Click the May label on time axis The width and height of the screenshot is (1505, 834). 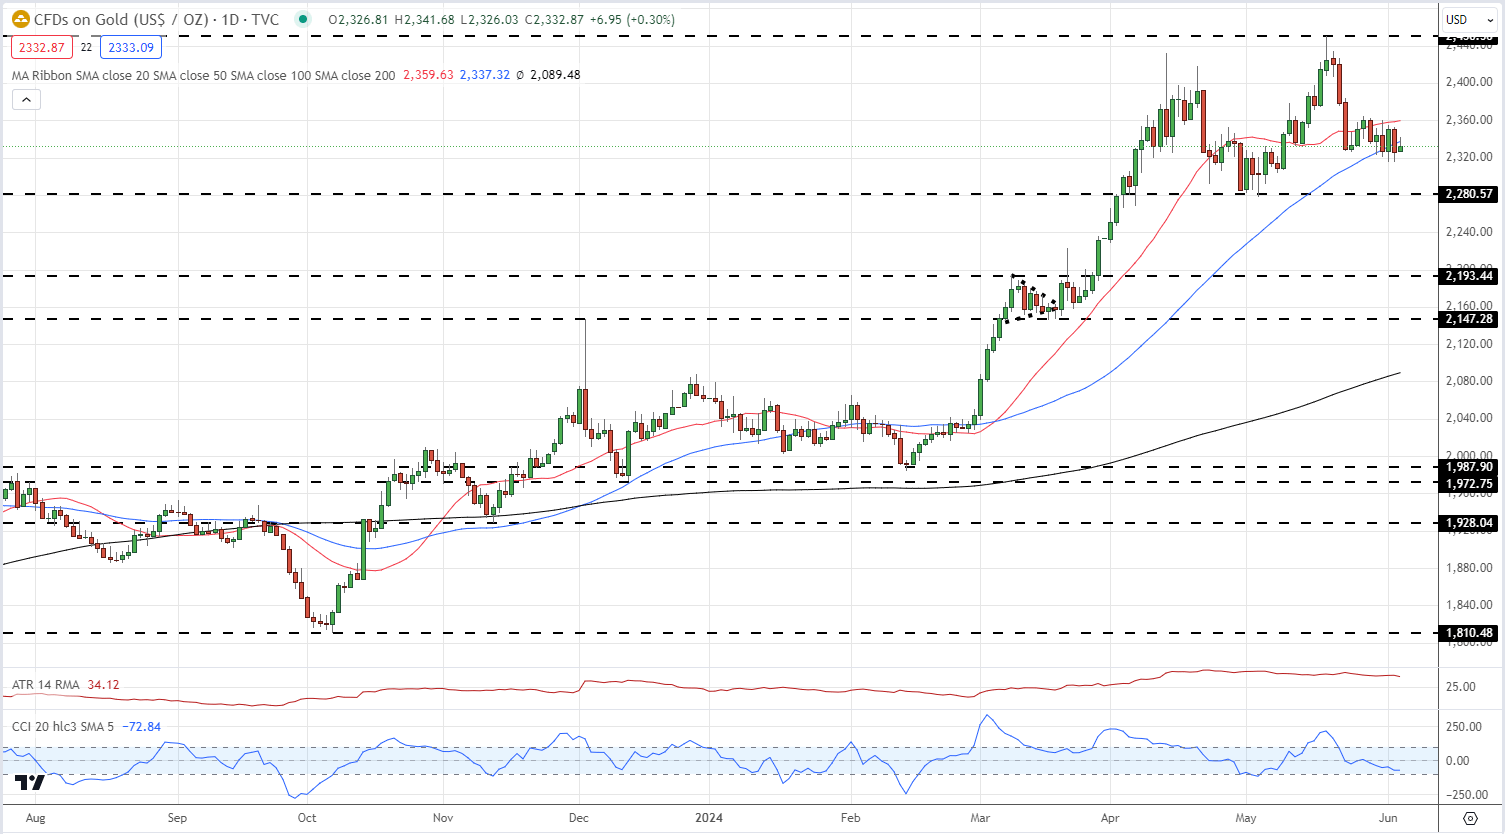click(1246, 818)
